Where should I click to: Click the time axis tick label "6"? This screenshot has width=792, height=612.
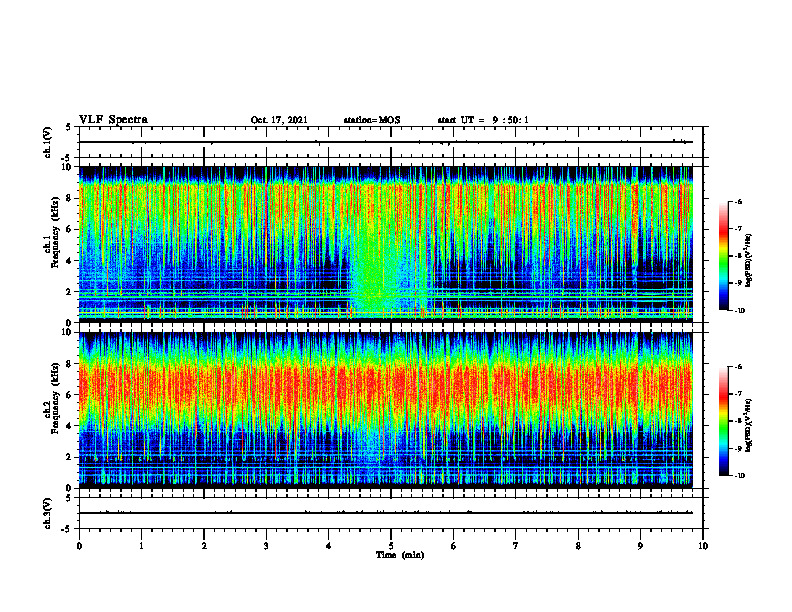pyautogui.click(x=454, y=546)
